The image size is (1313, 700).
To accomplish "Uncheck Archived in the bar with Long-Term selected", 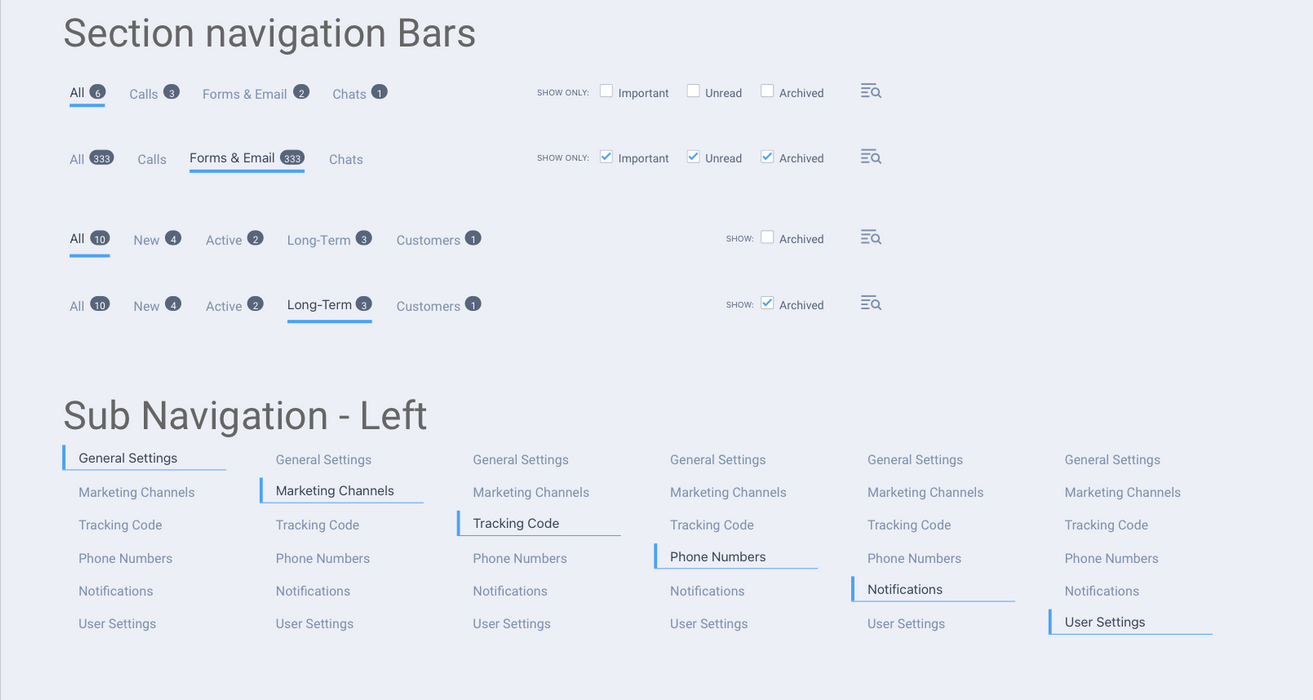I will point(767,304).
